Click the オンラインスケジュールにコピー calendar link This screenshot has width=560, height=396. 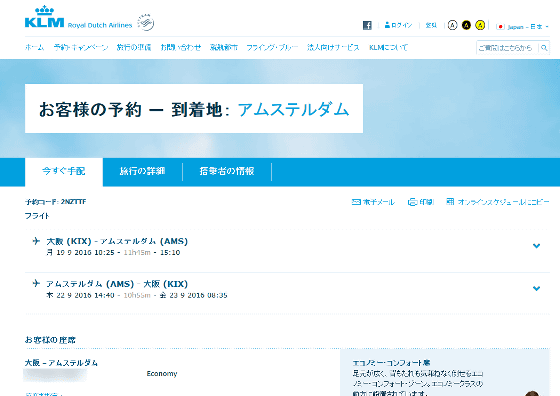pos(498,202)
